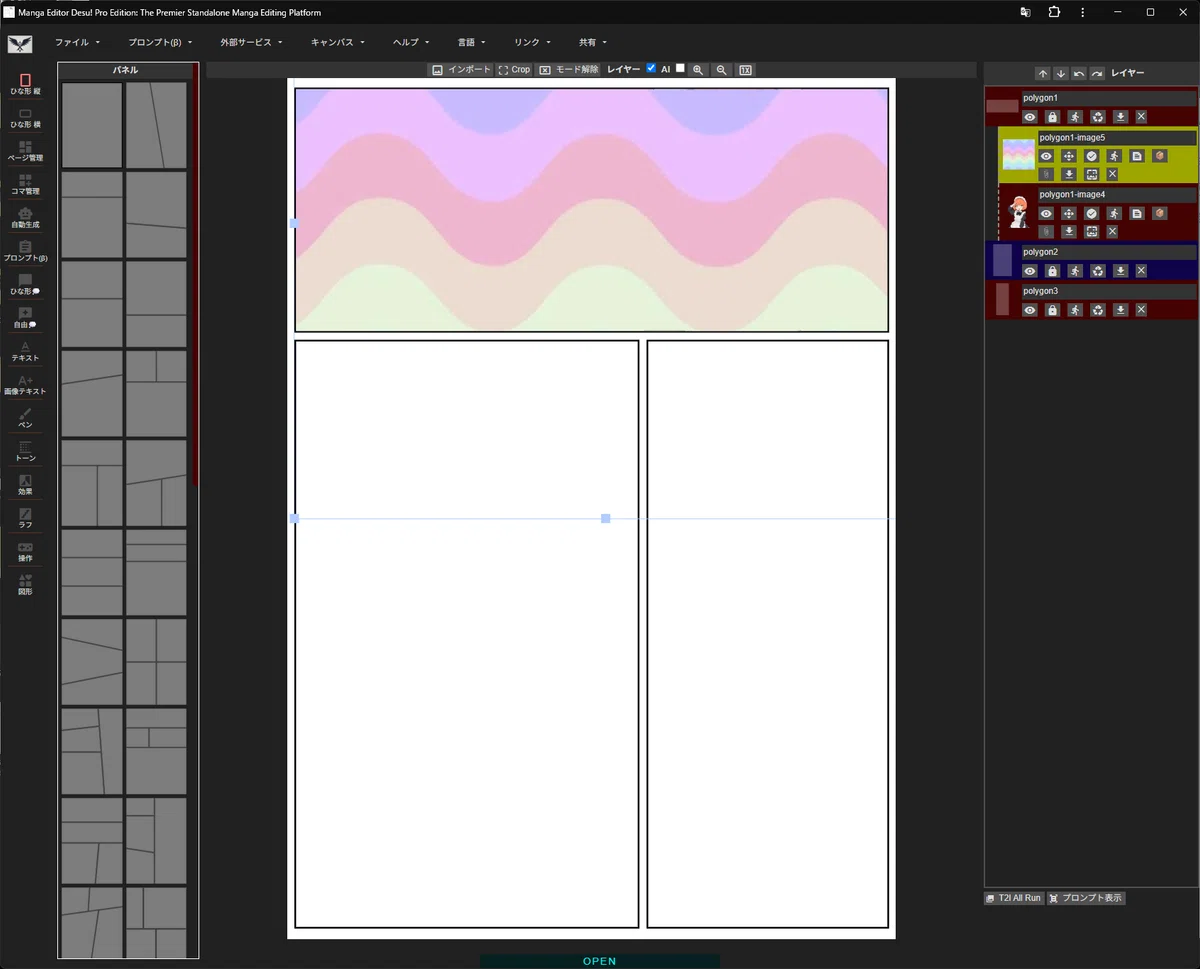This screenshot has height=969, width=1200.
Task: Click the redo arrow in layer panel
Action: (x=1097, y=73)
